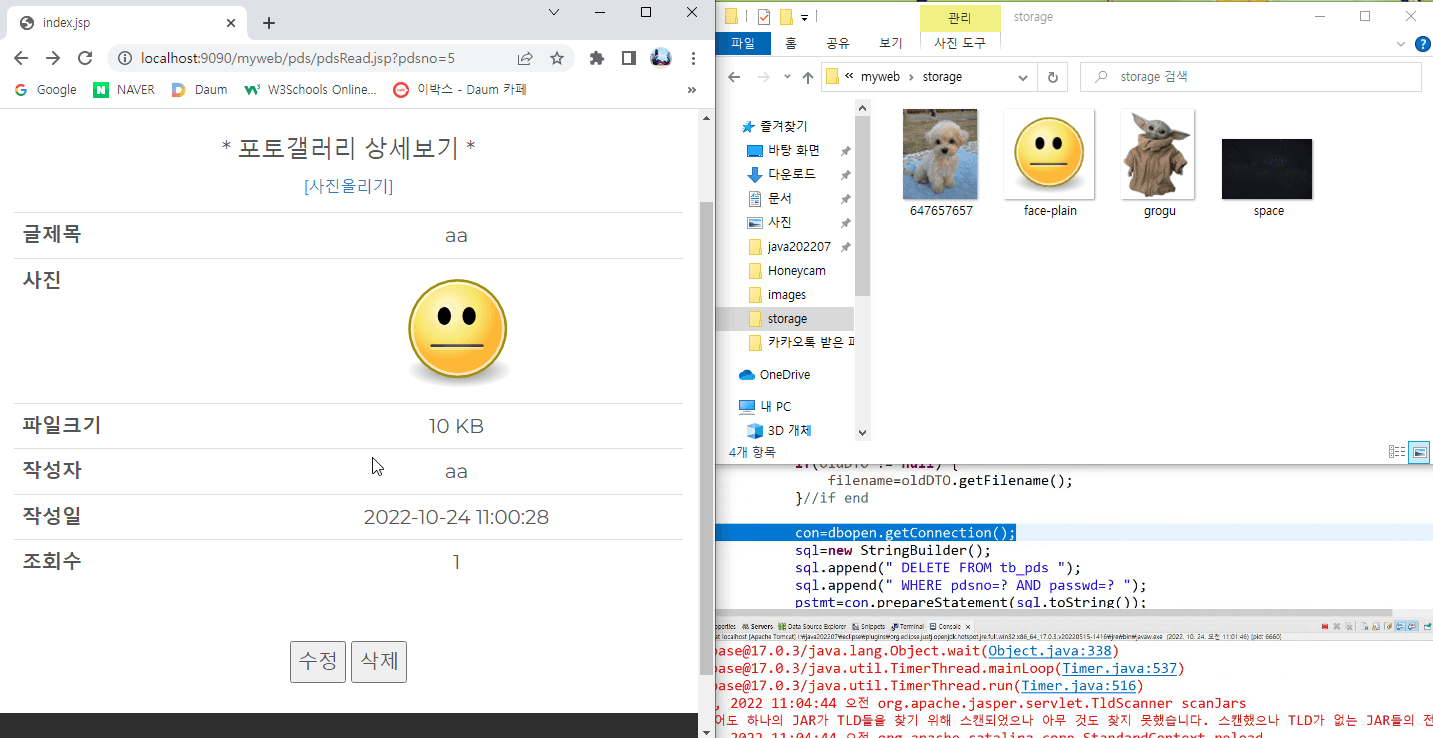Open the Daum bookmark
This screenshot has height=738, width=1433.
pos(200,90)
